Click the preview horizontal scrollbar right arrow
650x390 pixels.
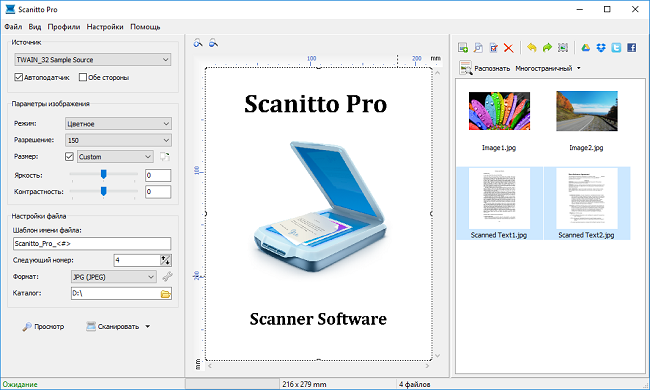[427, 366]
